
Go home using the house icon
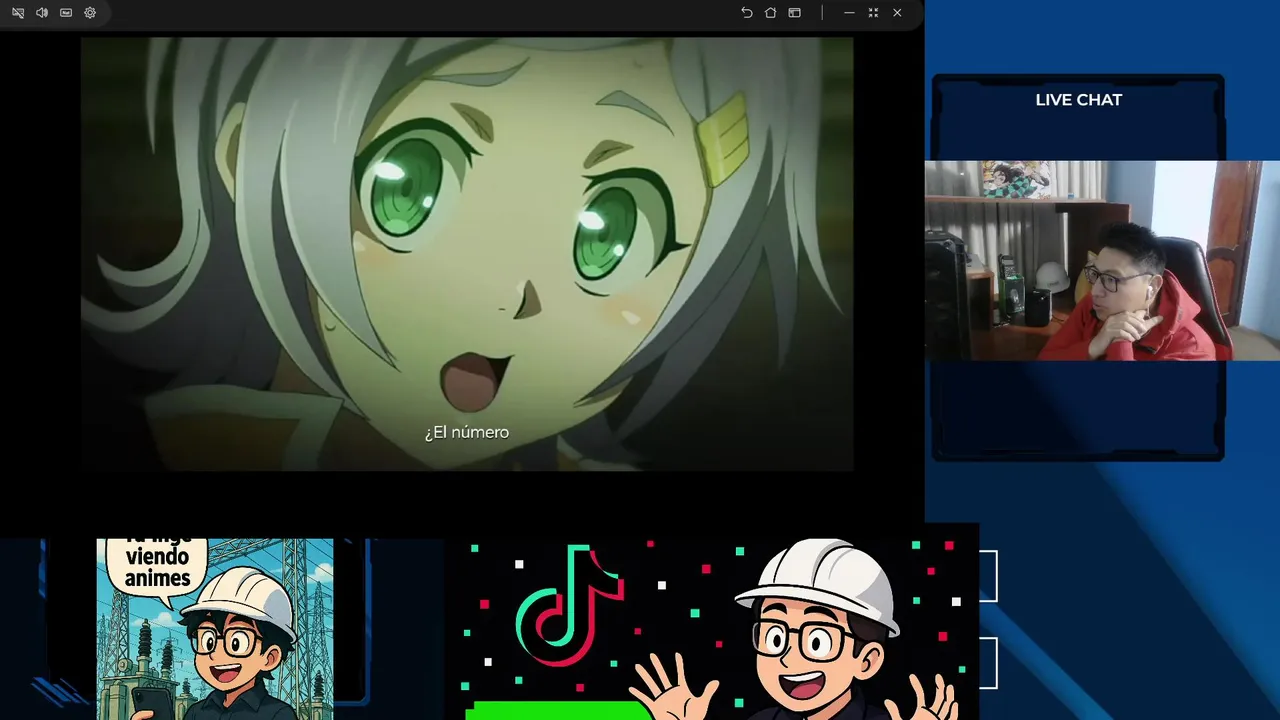point(770,13)
